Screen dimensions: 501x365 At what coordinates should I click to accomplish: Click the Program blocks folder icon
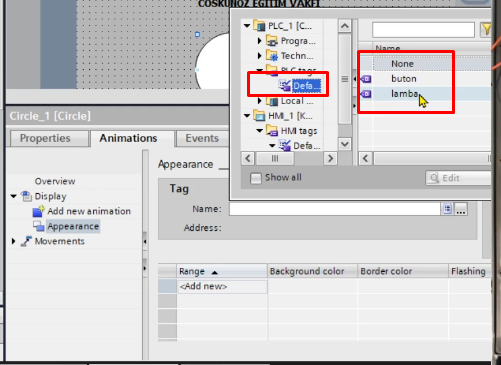(x=272, y=41)
